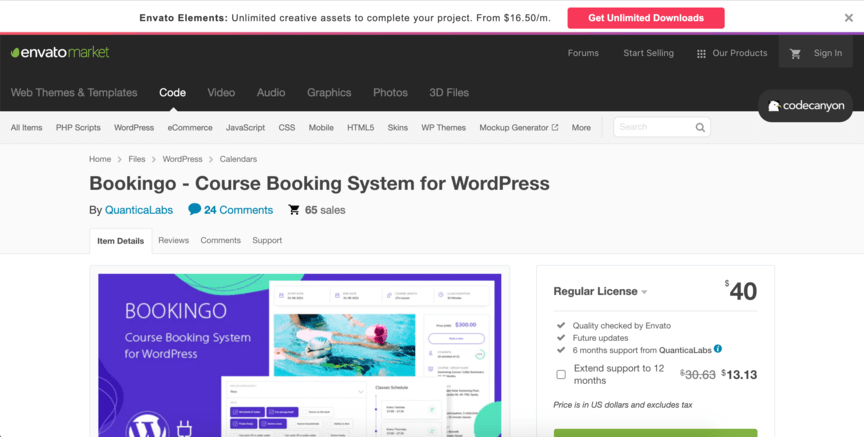Select the Code menu item
Screen dimensions: 864x437
point(172,93)
